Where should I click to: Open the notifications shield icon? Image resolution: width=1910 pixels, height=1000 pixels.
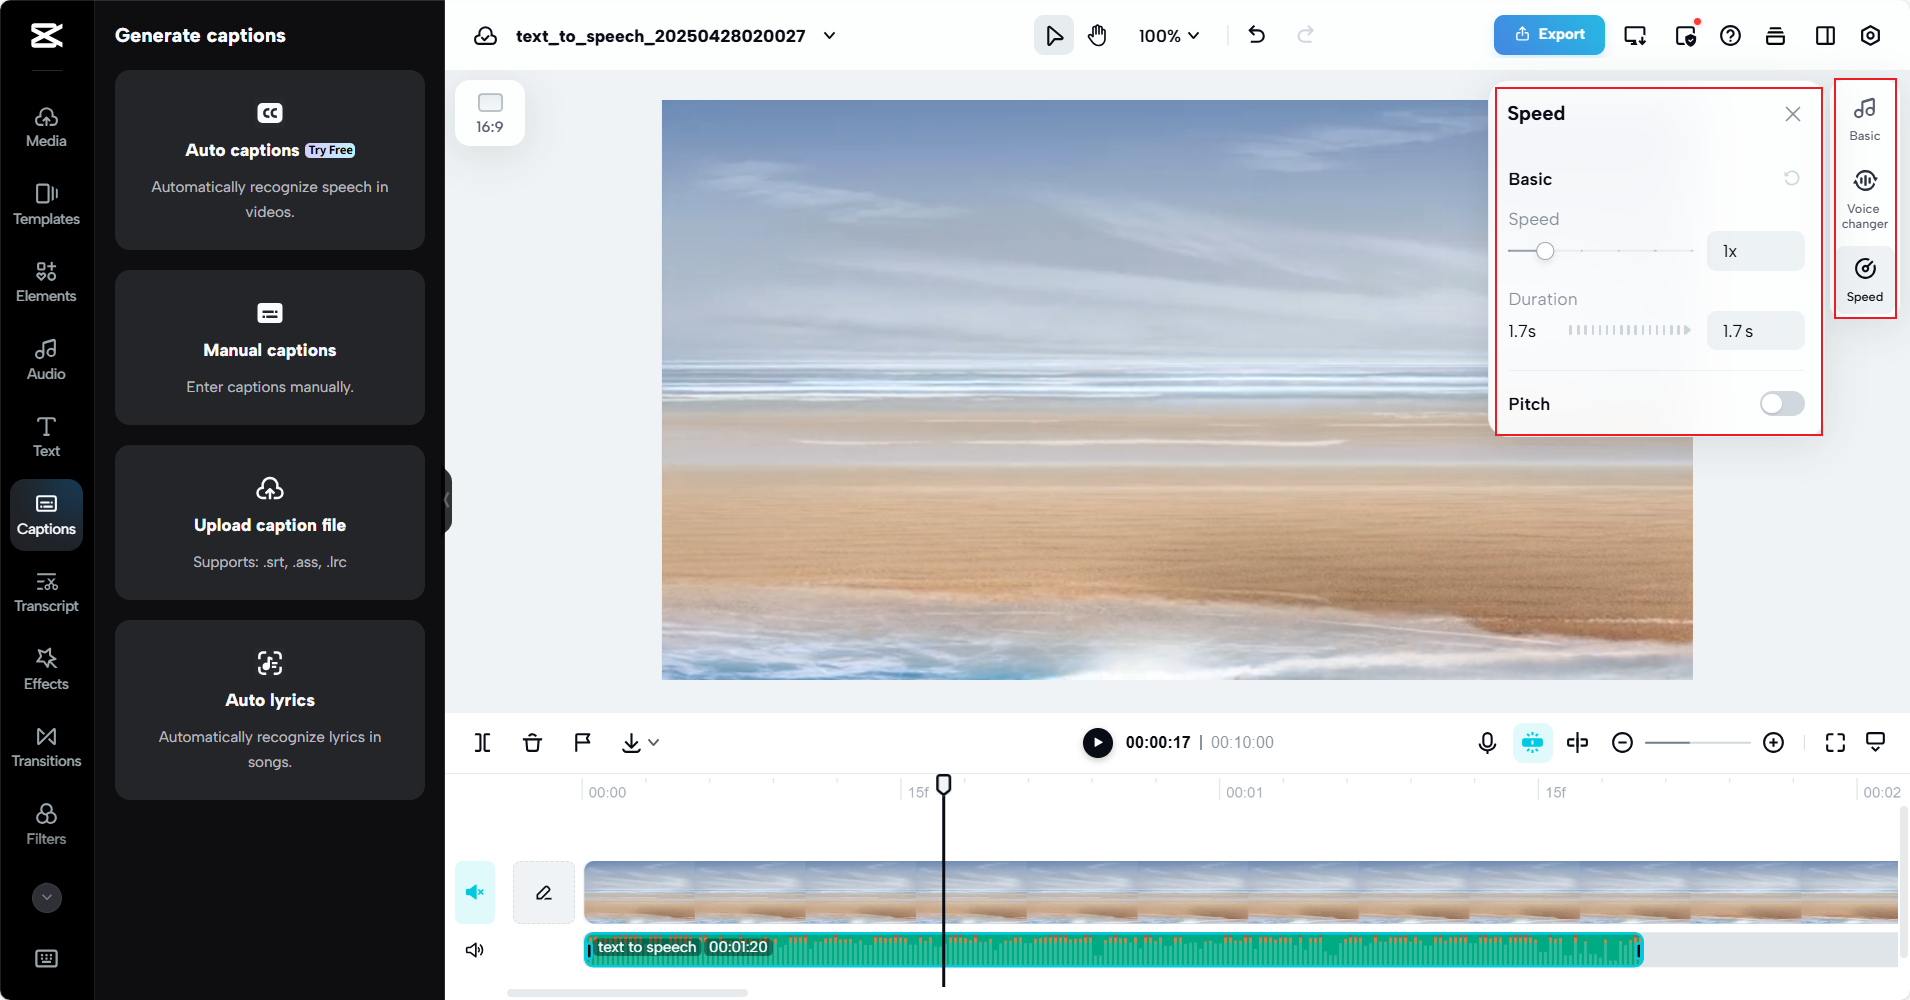point(1686,36)
